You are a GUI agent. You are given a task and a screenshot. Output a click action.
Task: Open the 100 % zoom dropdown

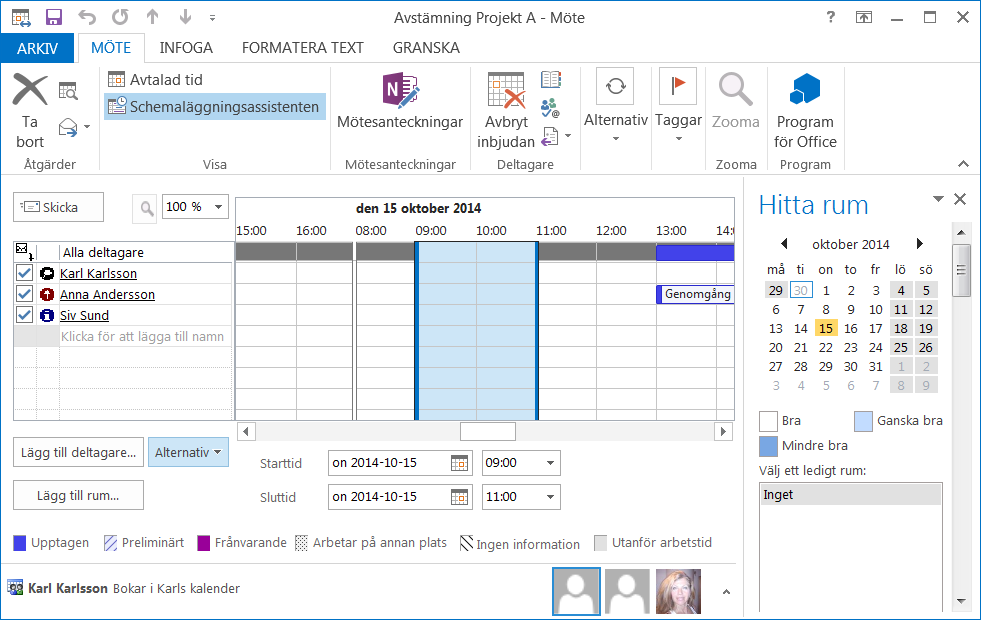pos(218,207)
